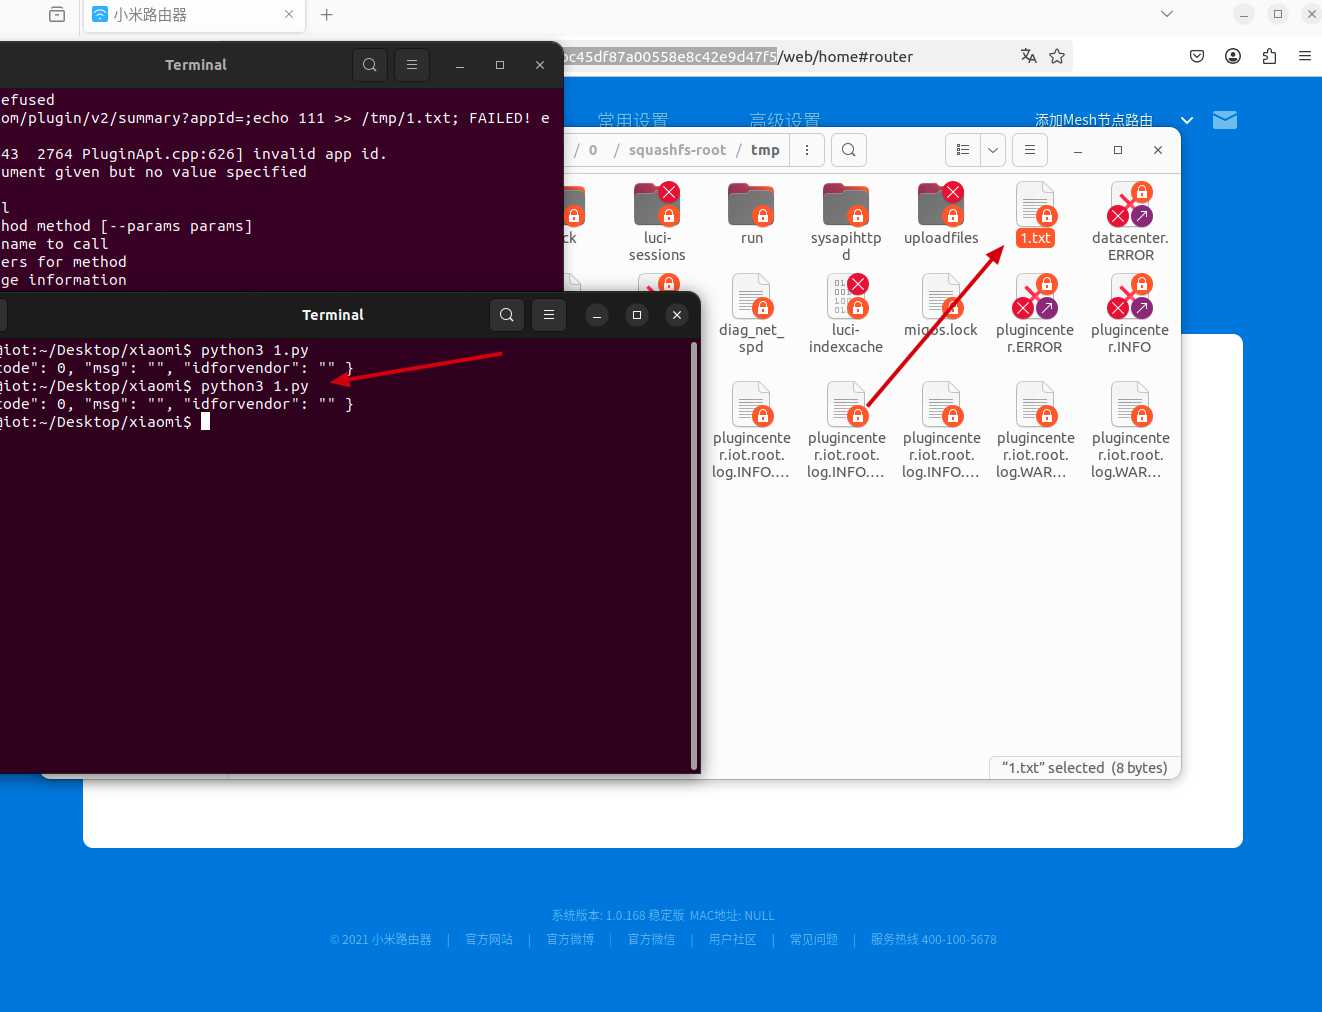Select the datacenter.ERROR link file
Screen dimensions: 1322x1012
click(1130, 222)
